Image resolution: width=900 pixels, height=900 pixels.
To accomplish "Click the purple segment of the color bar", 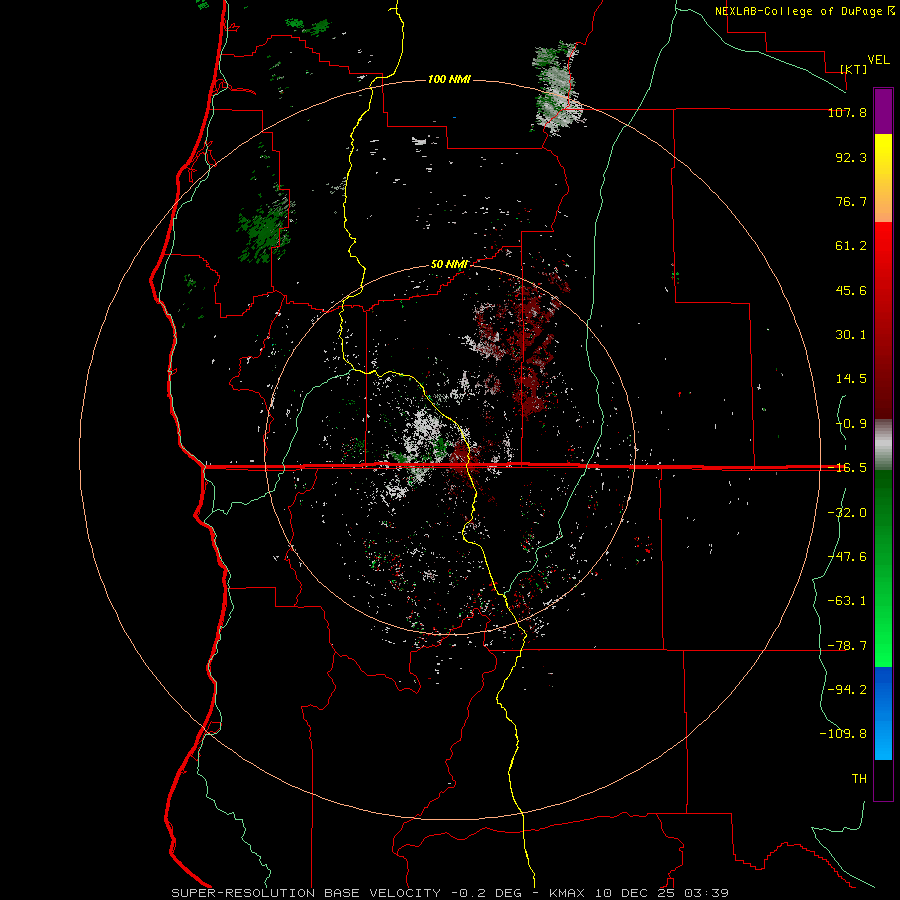I will coord(883,111).
